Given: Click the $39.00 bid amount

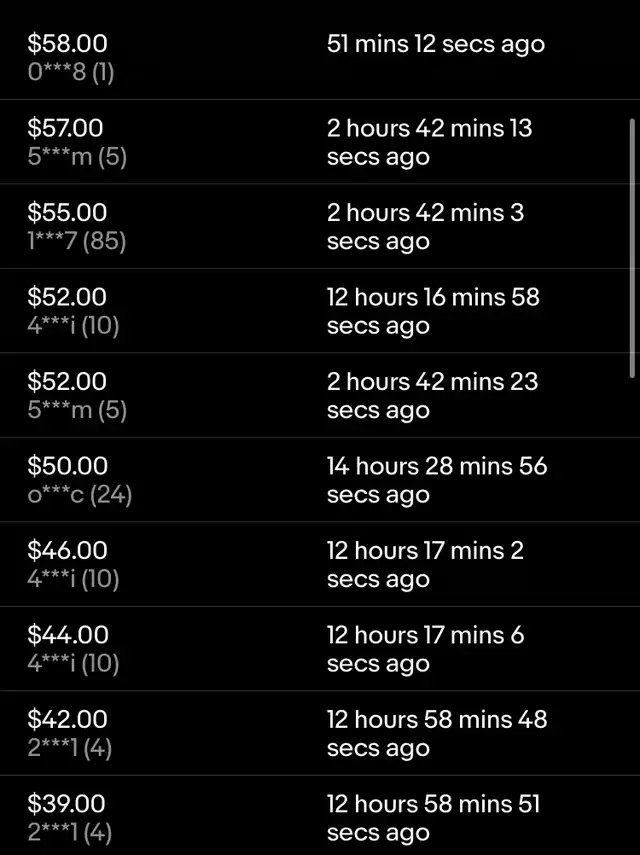Looking at the screenshot, I should 66,804.
